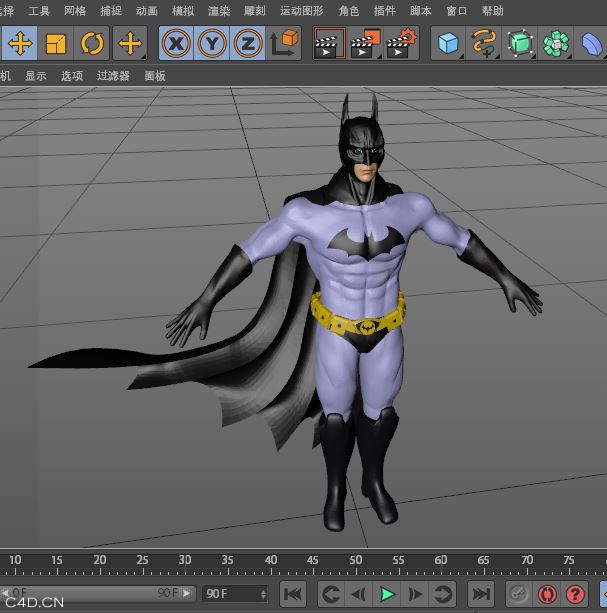Select the Scale tool
The height and width of the screenshot is (613, 607).
tap(56, 43)
